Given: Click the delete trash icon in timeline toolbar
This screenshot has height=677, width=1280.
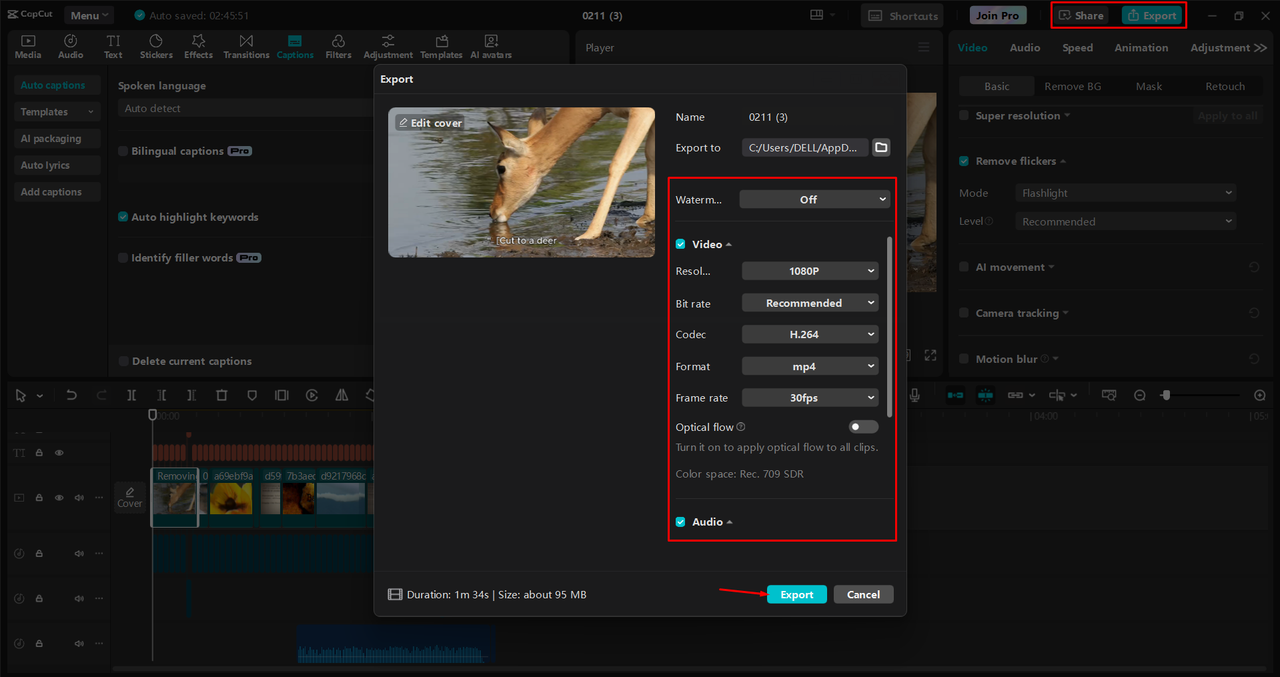Looking at the screenshot, I should tap(222, 396).
